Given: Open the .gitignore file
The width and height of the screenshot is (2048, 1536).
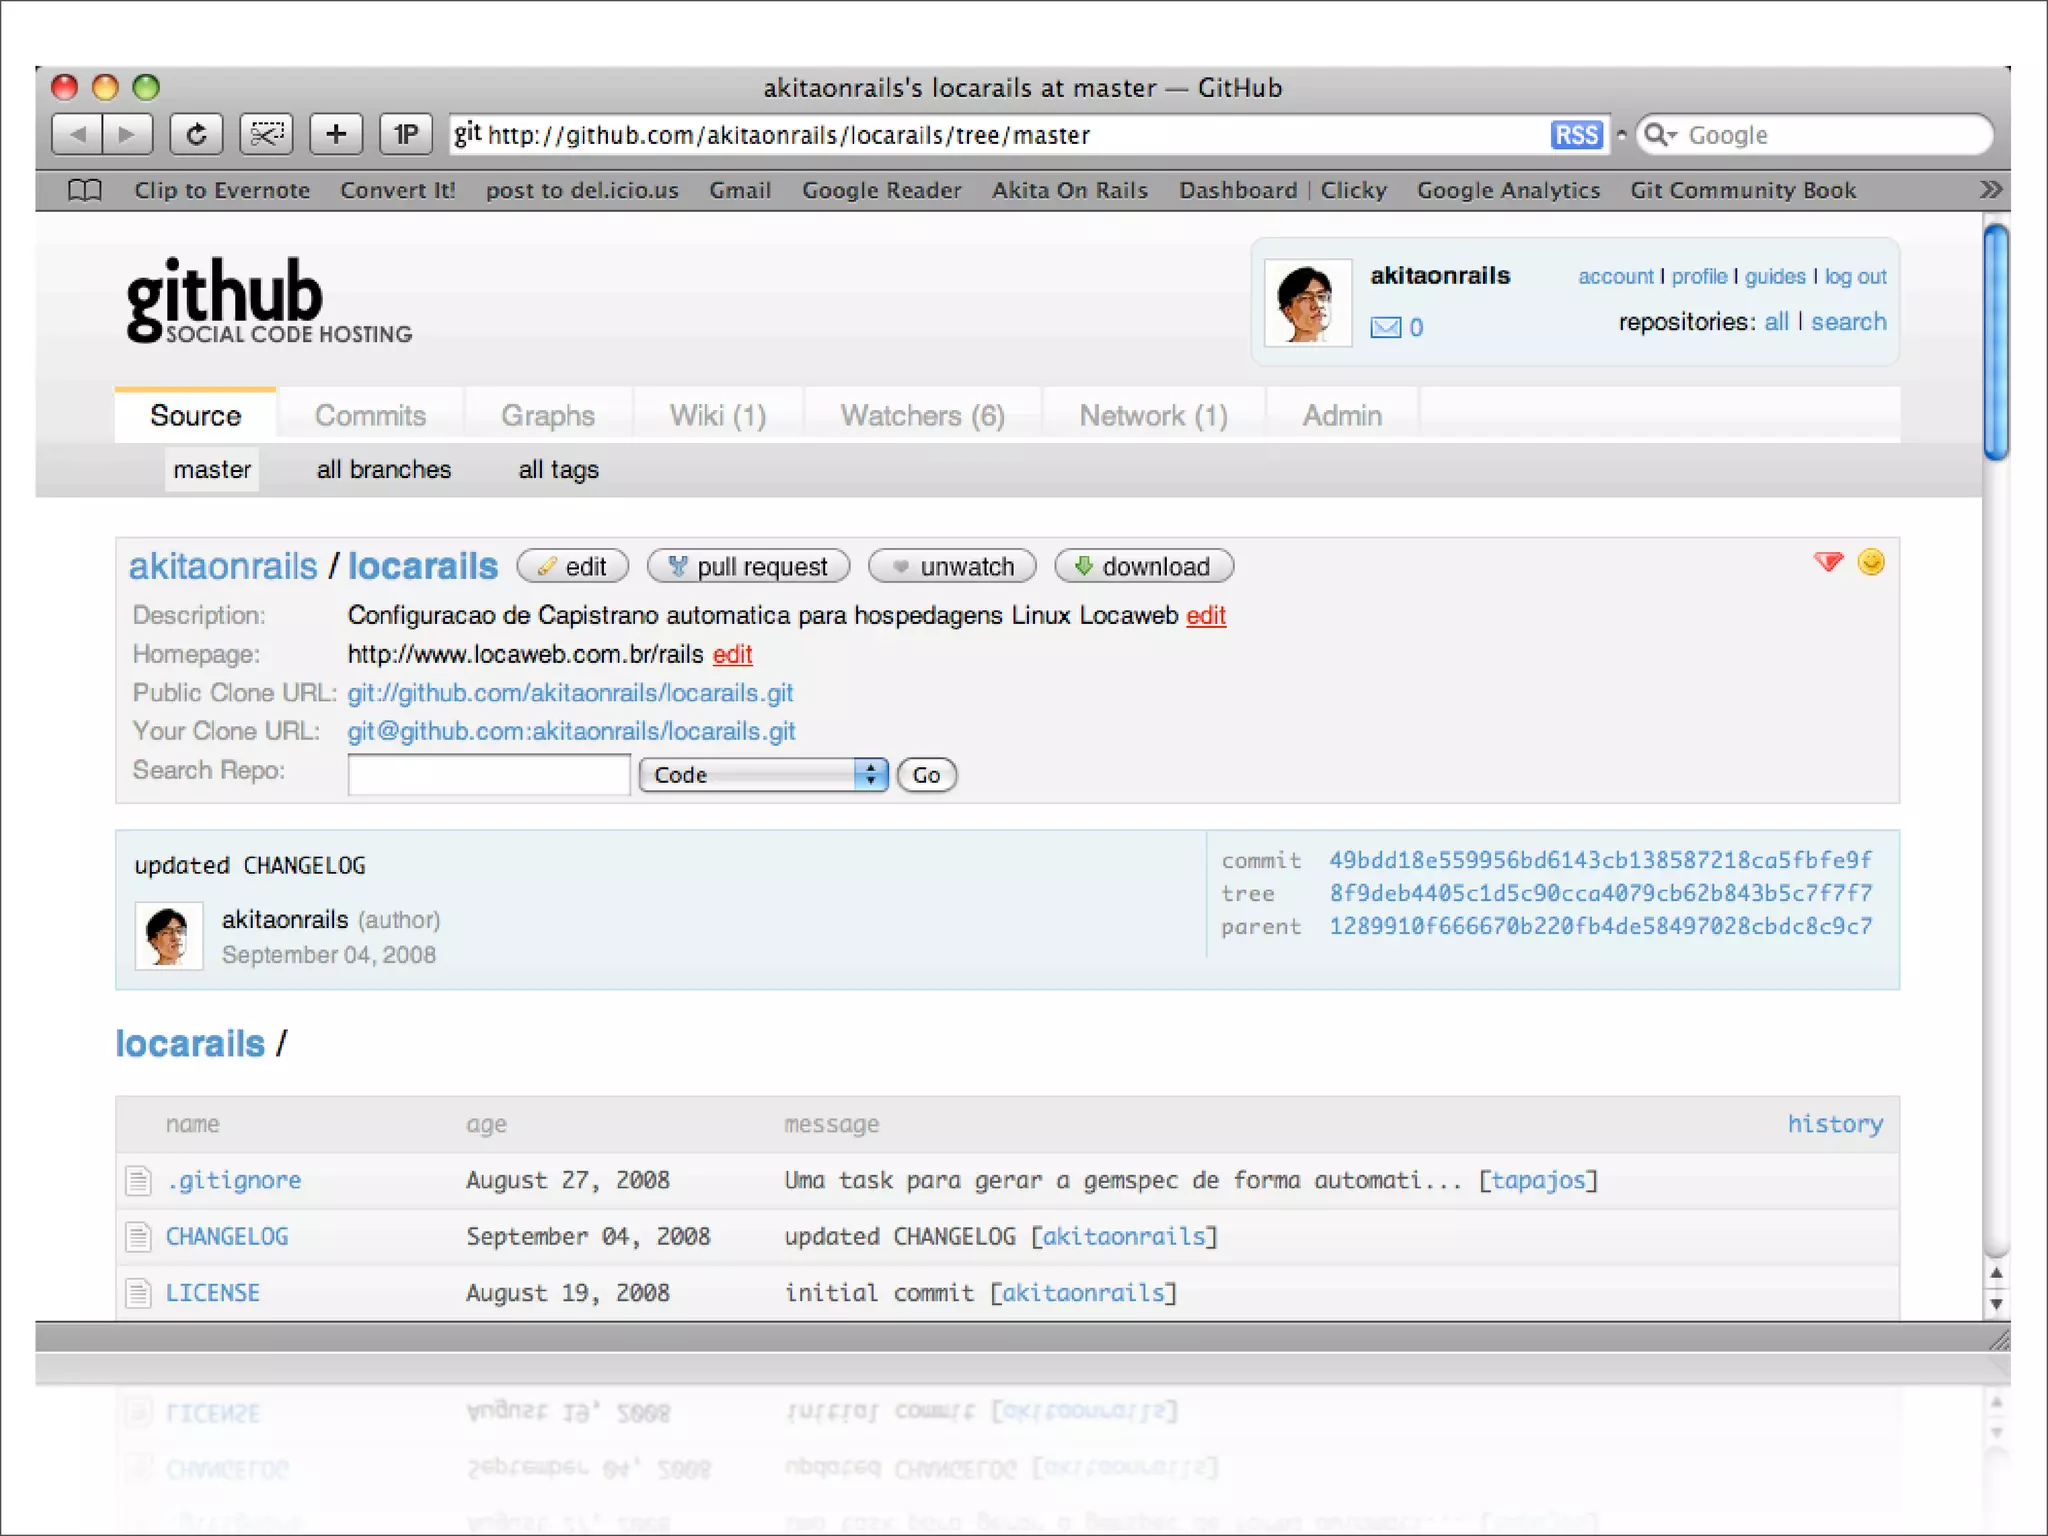Looking at the screenshot, I should (x=234, y=1181).
